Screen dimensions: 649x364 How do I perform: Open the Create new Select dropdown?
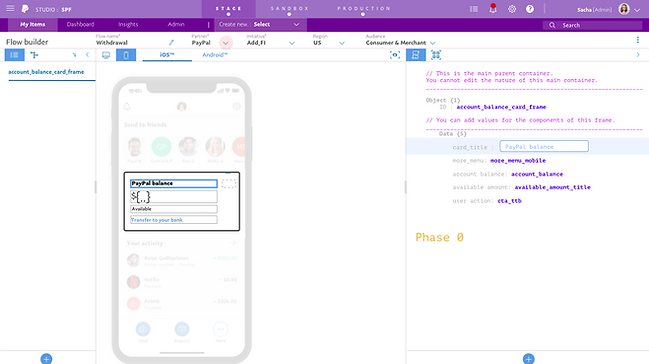click(260, 24)
